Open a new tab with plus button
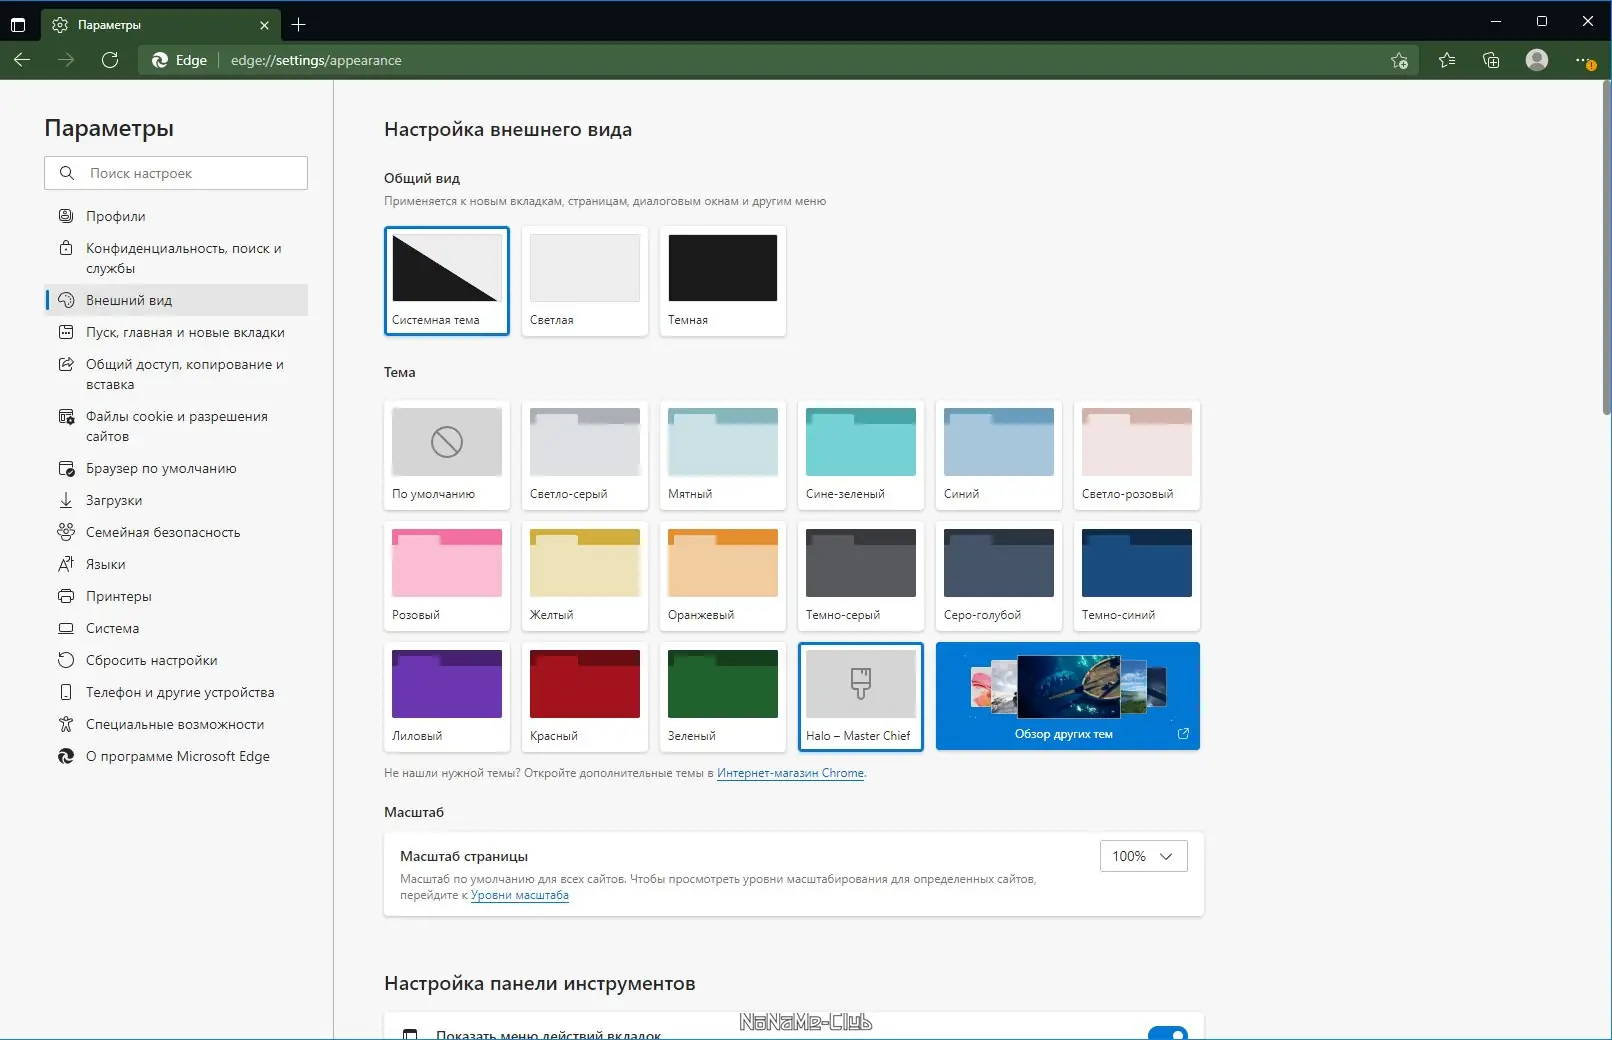1612x1040 pixels. click(298, 24)
